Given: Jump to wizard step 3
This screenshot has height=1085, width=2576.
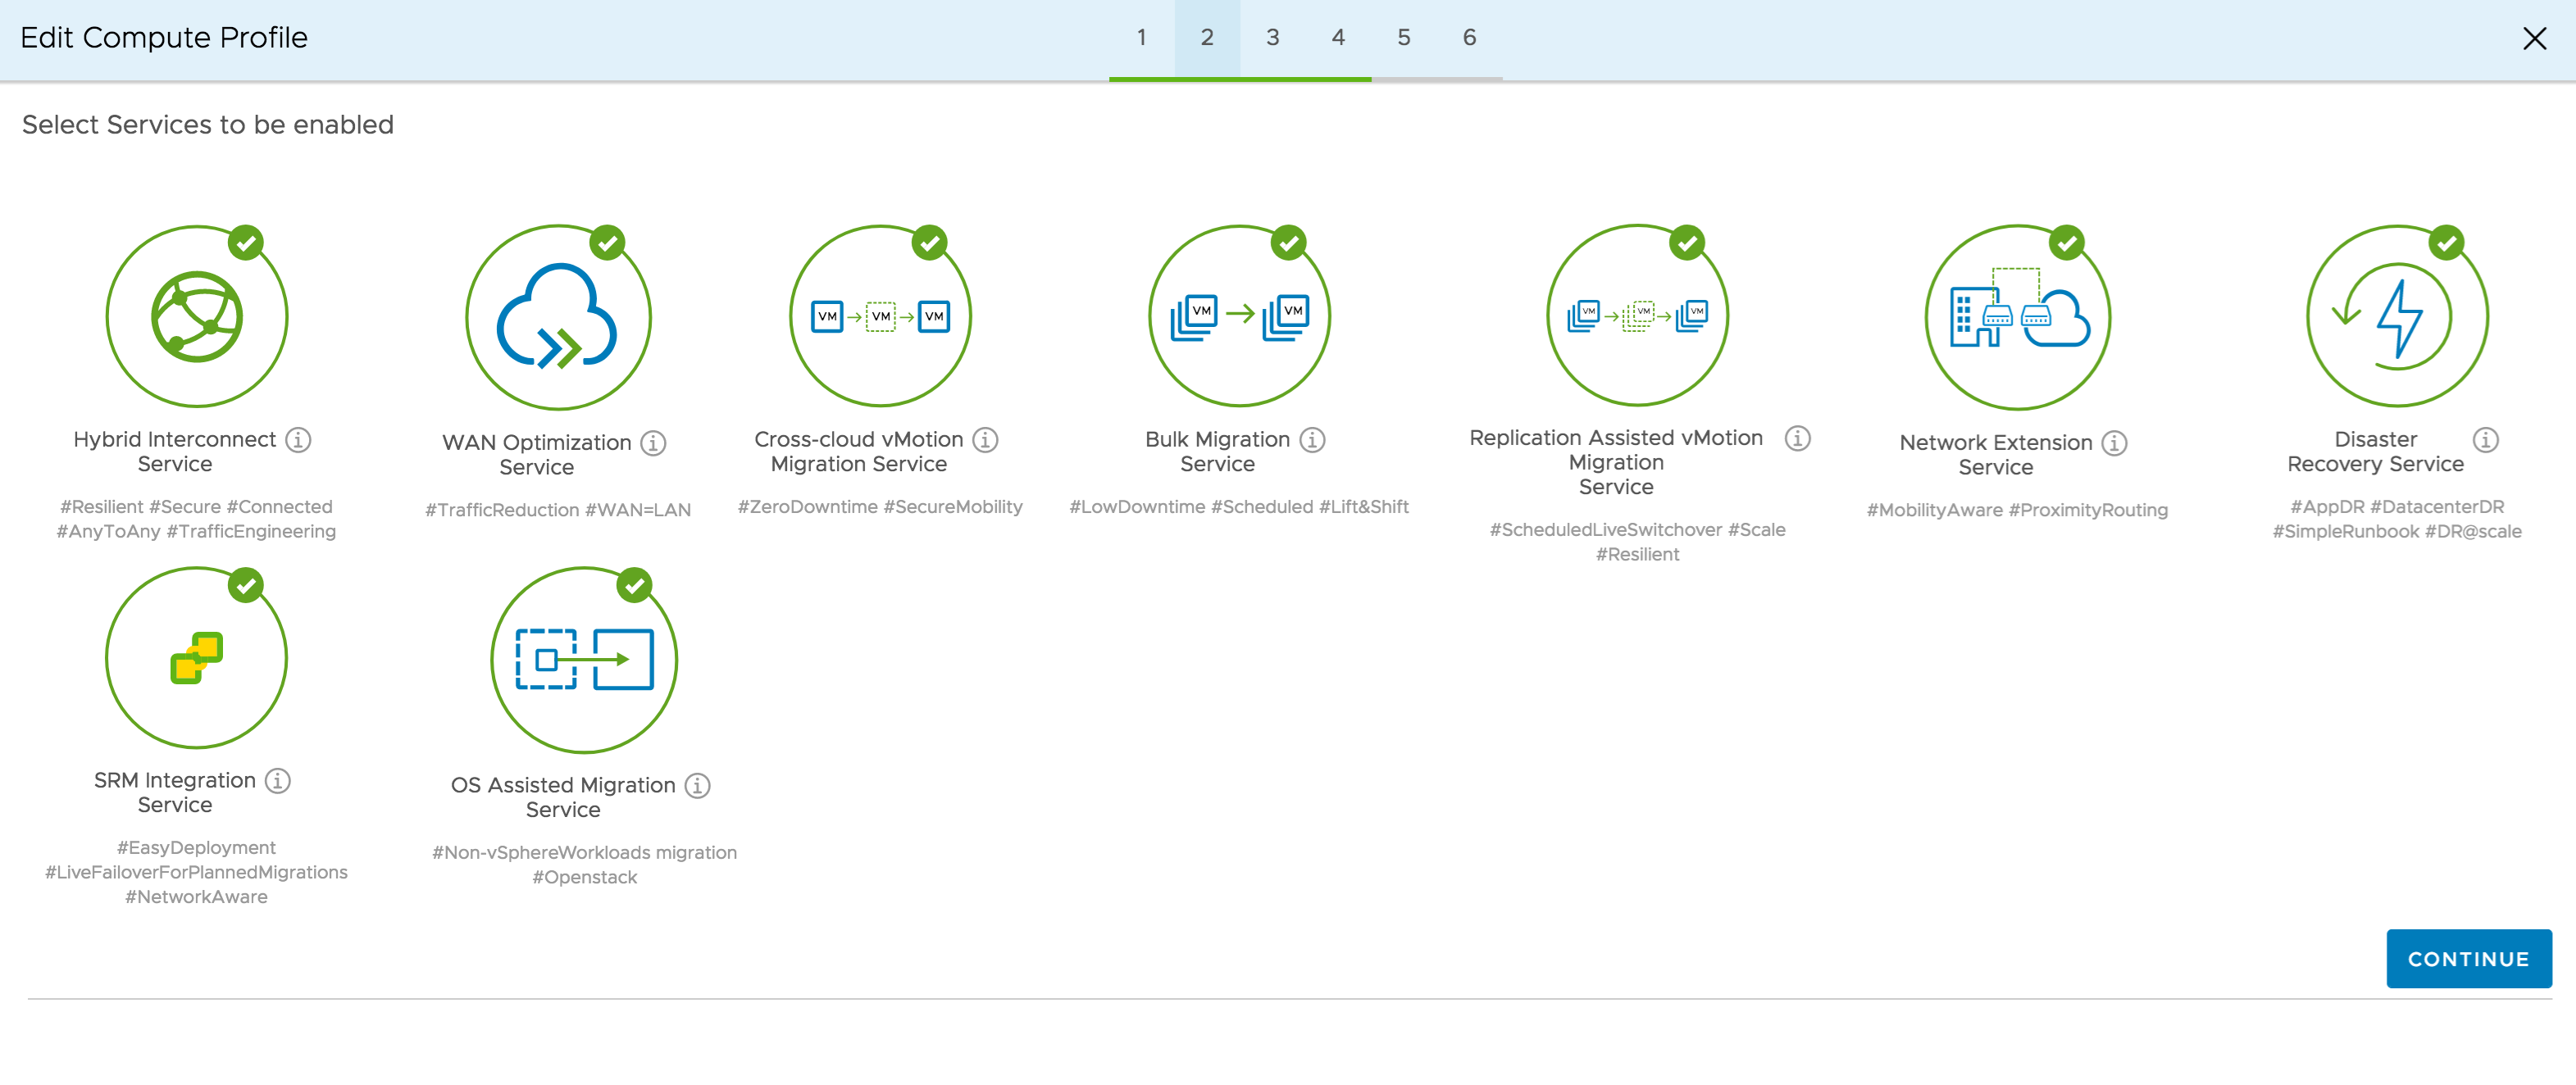Looking at the screenshot, I should click(x=1272, y=38).
